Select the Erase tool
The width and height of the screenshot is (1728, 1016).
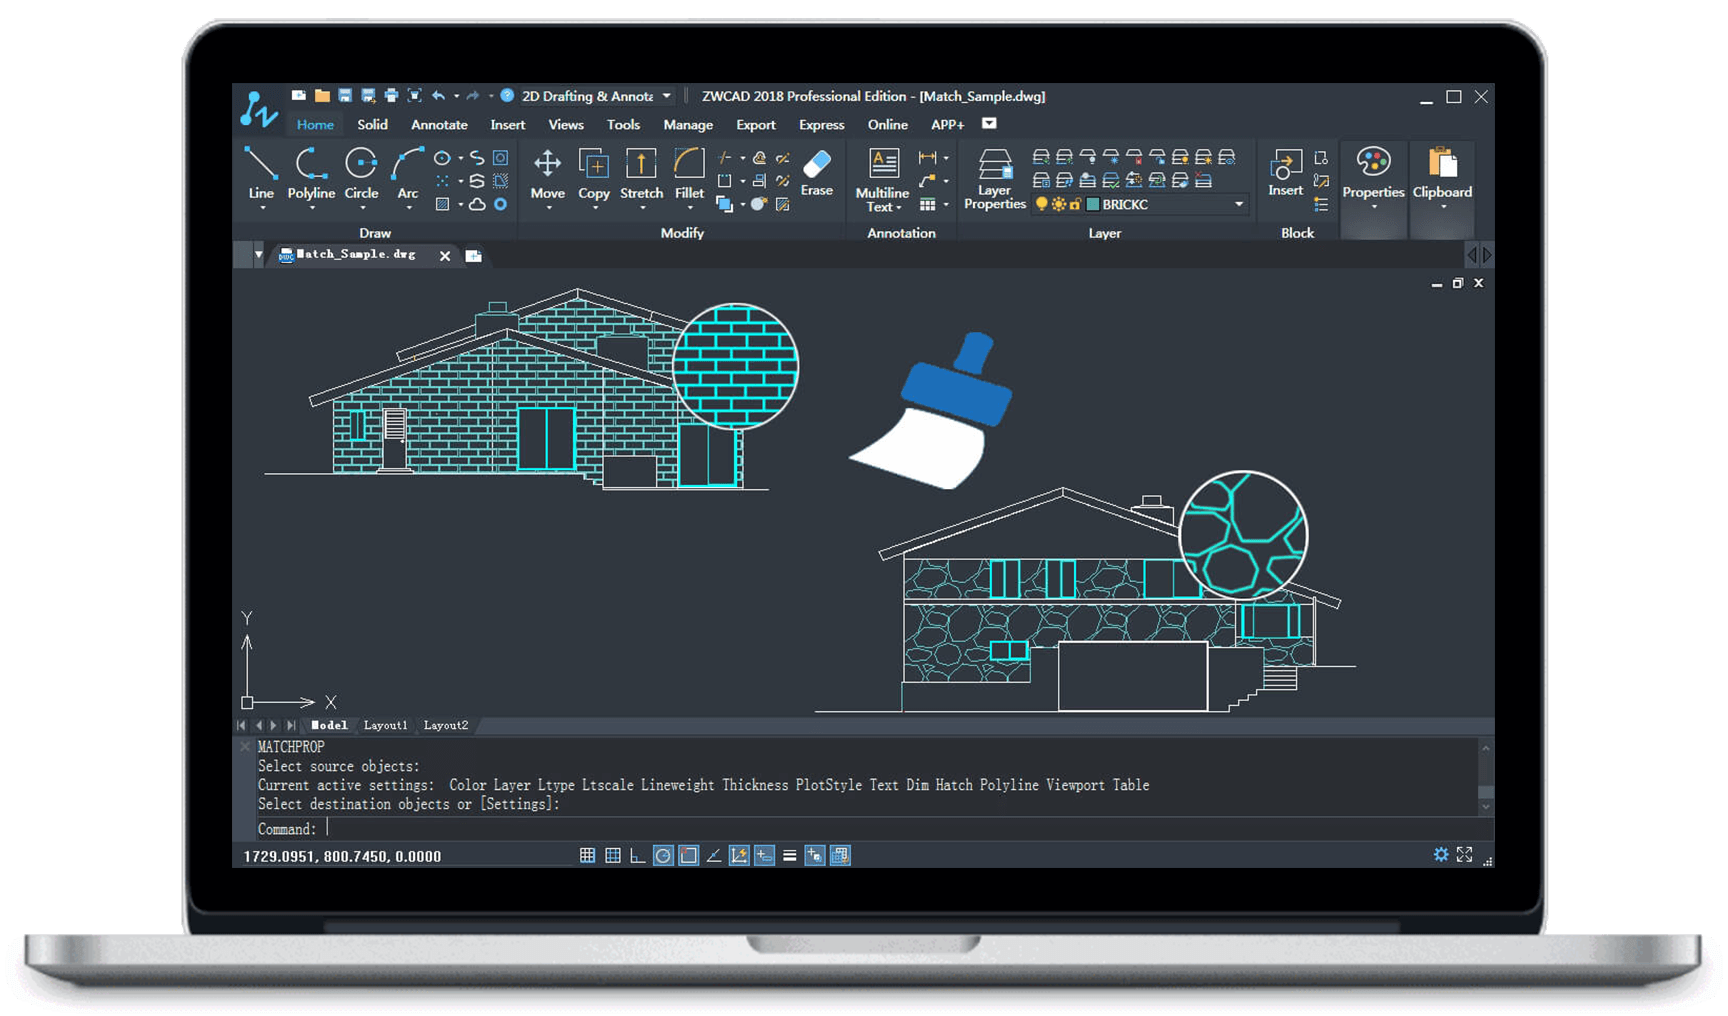click(x=816, y=171)
